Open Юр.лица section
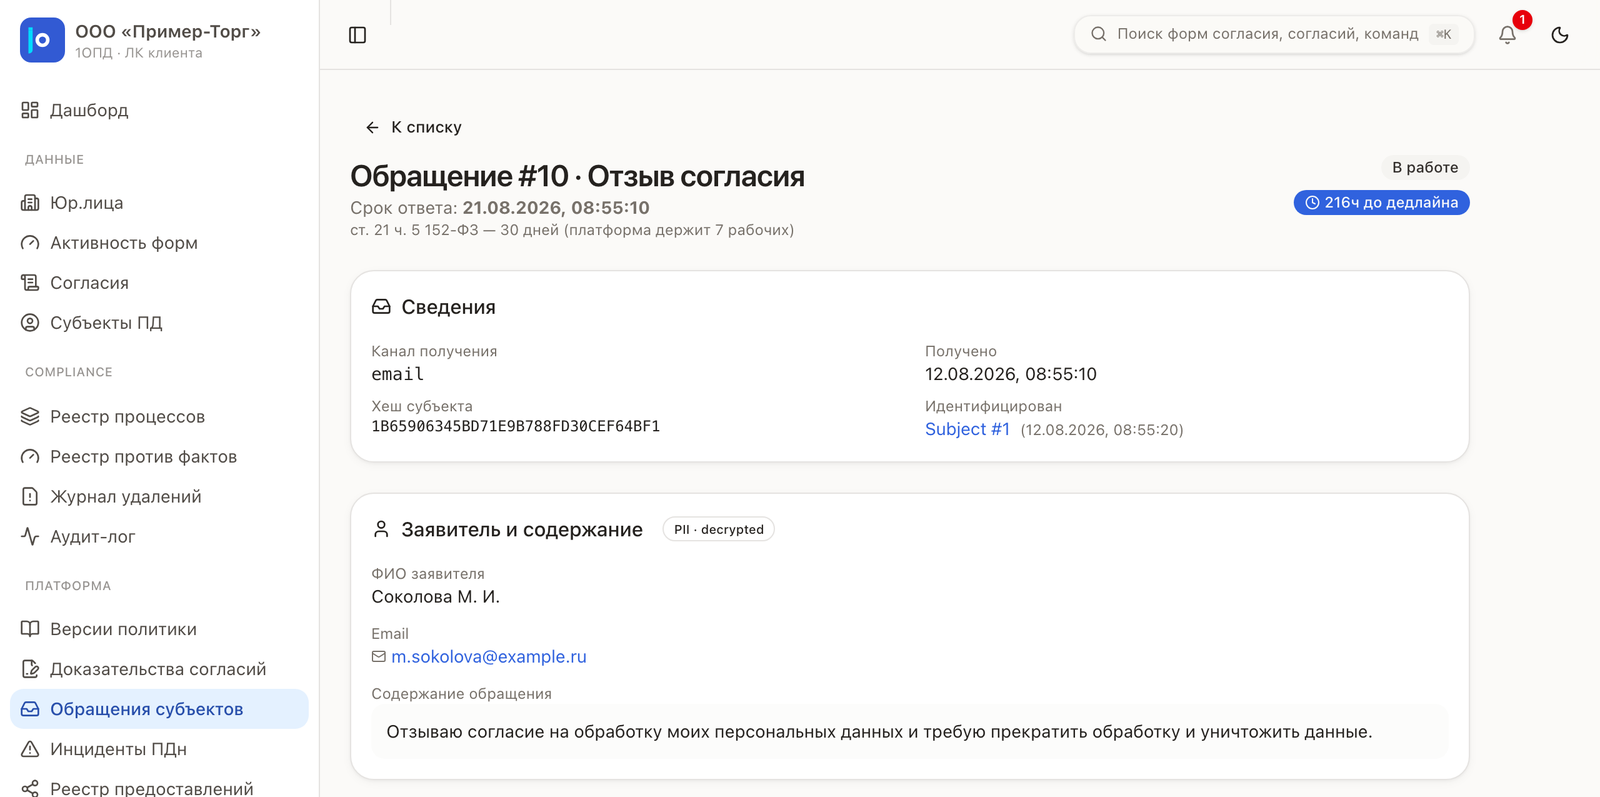Image resolution: width=1600 pixels, height=797 pixels. [159, 203]
